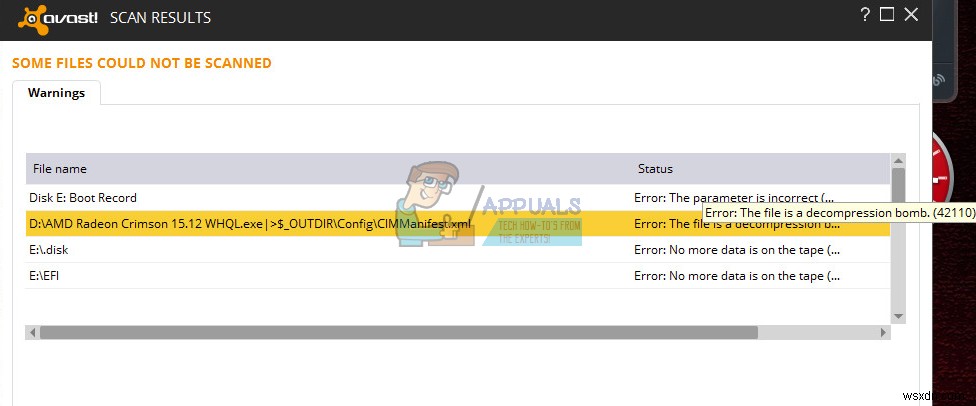The width and height of the screenshot is (976, 406).
Task: Sort by File name column header
Action: coord(60,169)
